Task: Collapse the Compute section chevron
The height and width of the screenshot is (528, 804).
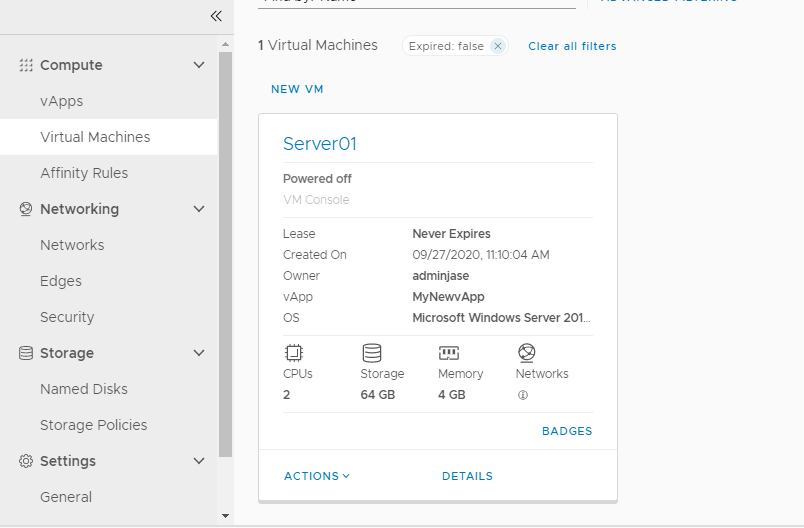Action: point(199,65)
